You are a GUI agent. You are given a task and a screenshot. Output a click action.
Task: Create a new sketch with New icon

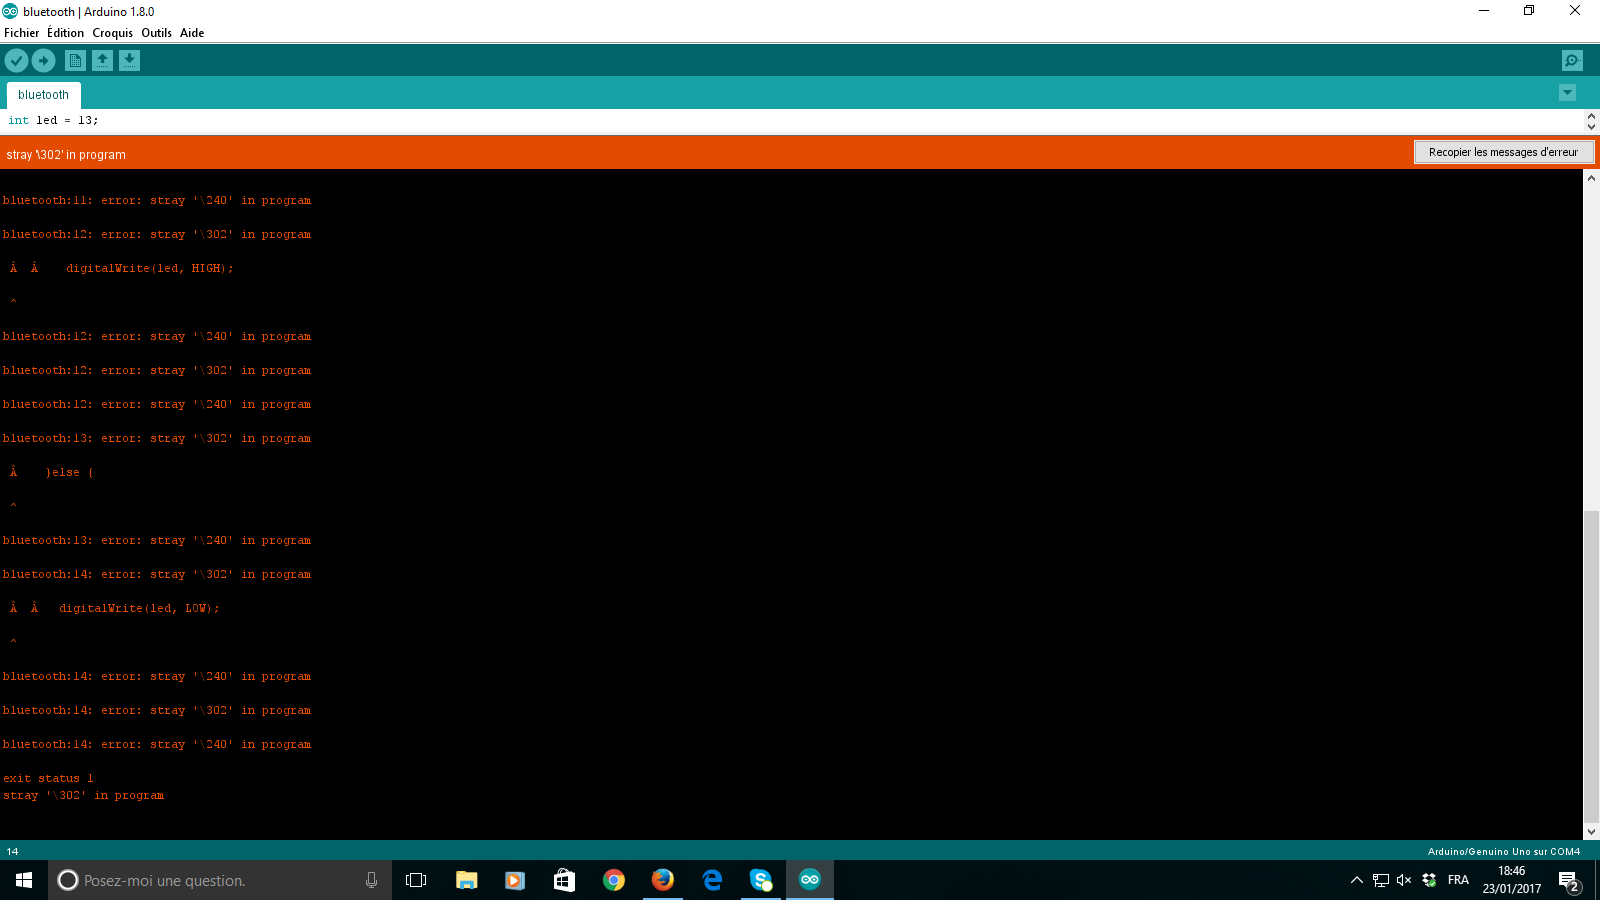point(75,61)
